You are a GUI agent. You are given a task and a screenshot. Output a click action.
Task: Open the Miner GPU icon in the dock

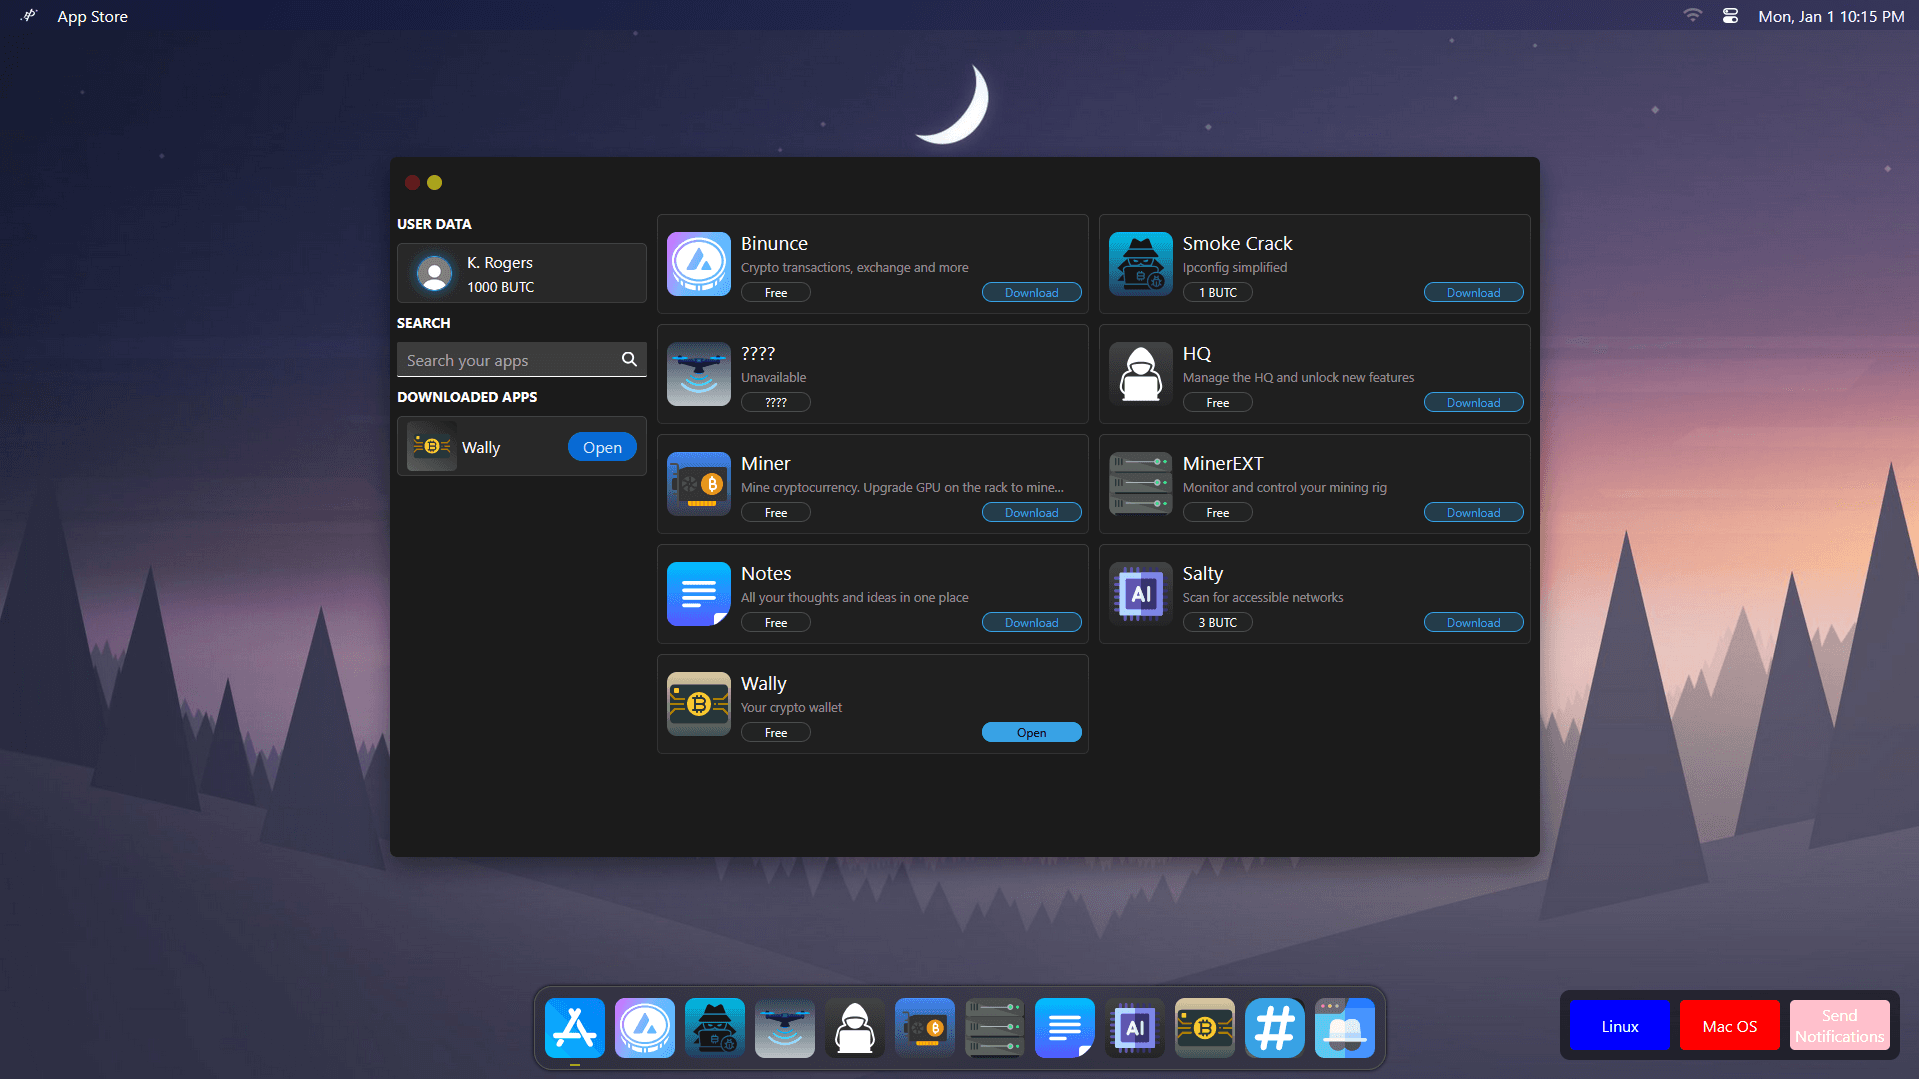(x=925, y=1027)
